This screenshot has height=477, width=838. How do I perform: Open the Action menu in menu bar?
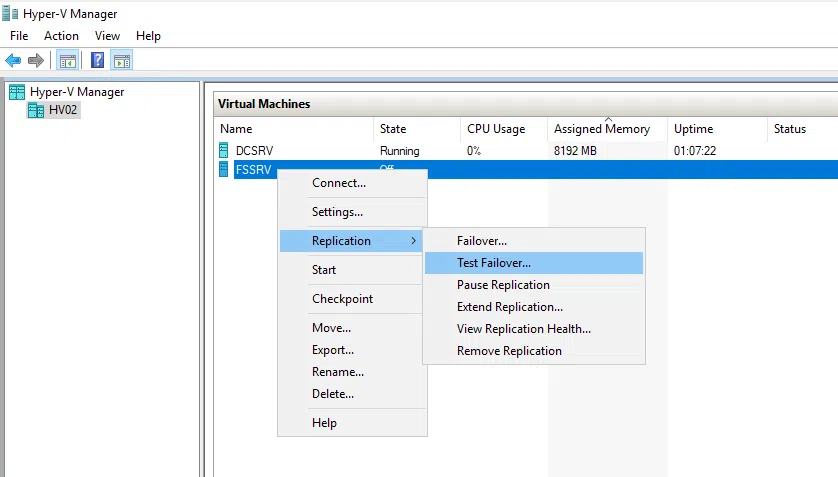pyautogui.click(x=61, y=36)
